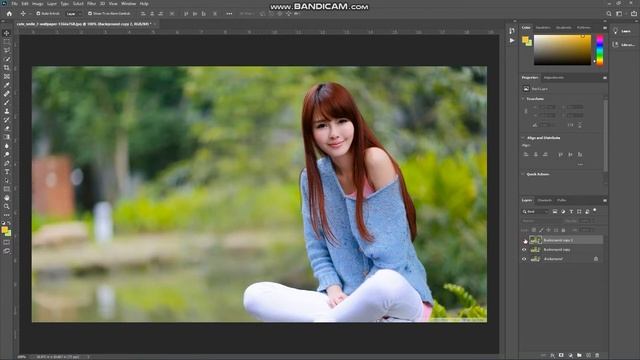640x360 pixels.
Task: Collapse the Quick Actions section
Action: tap(524, 174)
